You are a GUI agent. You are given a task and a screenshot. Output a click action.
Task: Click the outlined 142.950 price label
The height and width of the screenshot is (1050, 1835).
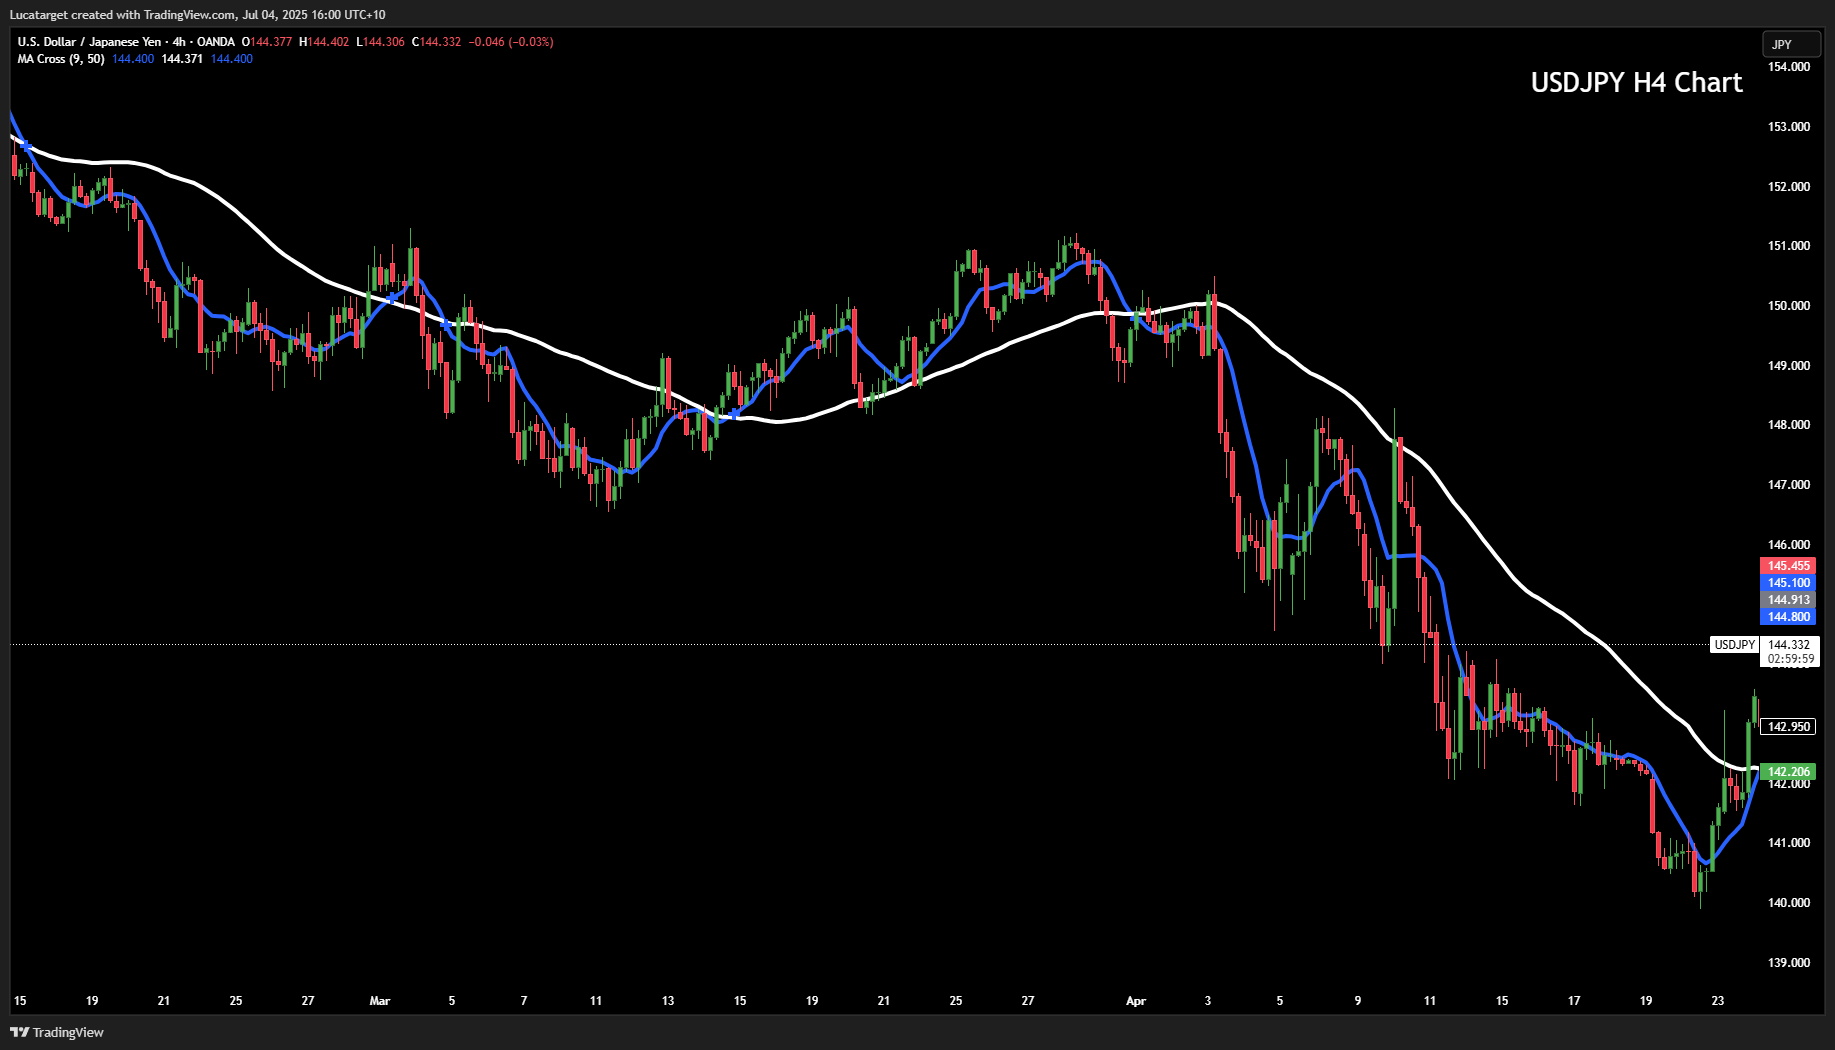click(x=1788, y=727)
